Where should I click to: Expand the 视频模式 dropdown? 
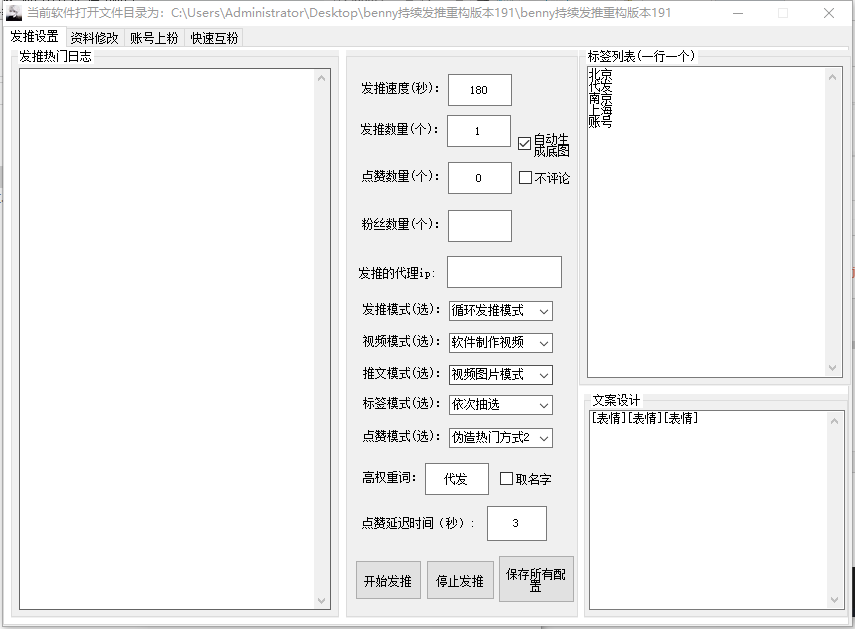(x=500, y=342)
